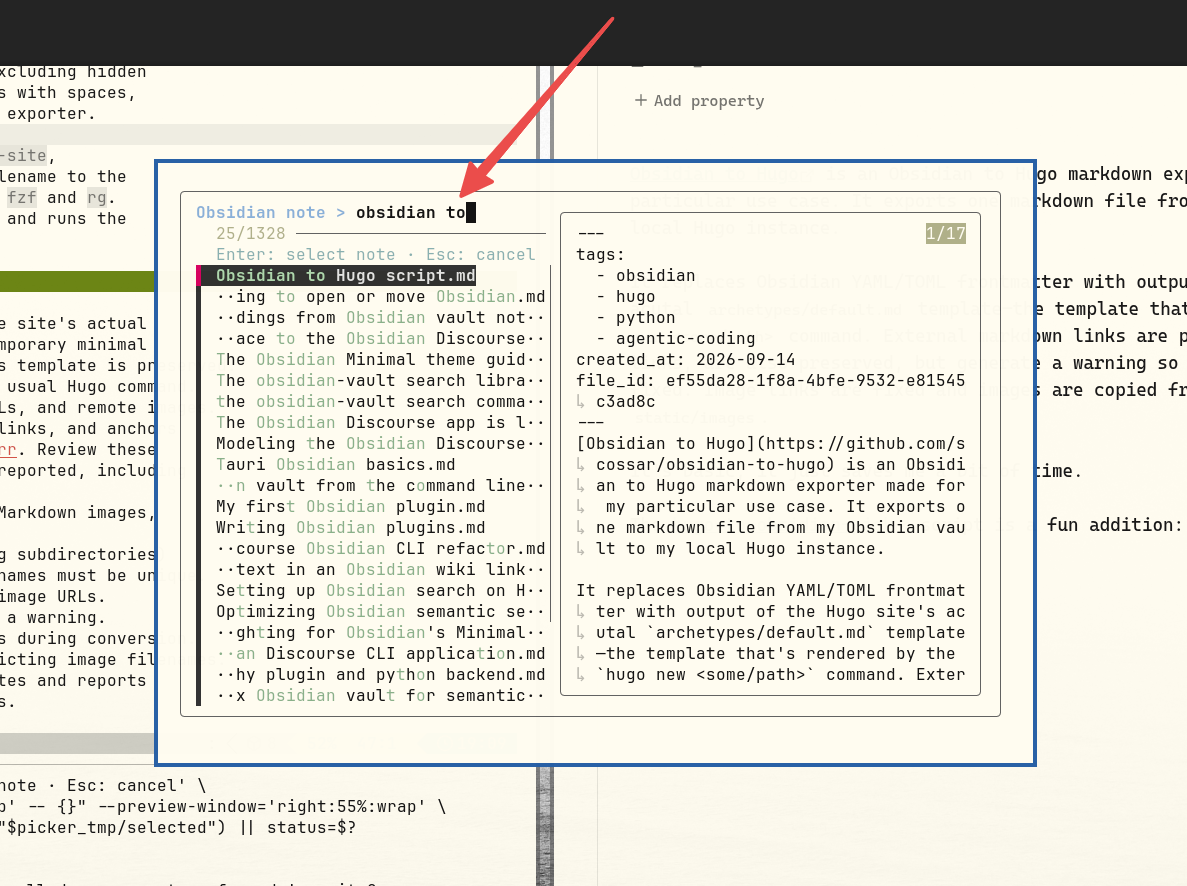Viewport: 1187px width, 886px height.
Task: Select result 'The Obsidian Discourse app is l..'
Action: 380,423
